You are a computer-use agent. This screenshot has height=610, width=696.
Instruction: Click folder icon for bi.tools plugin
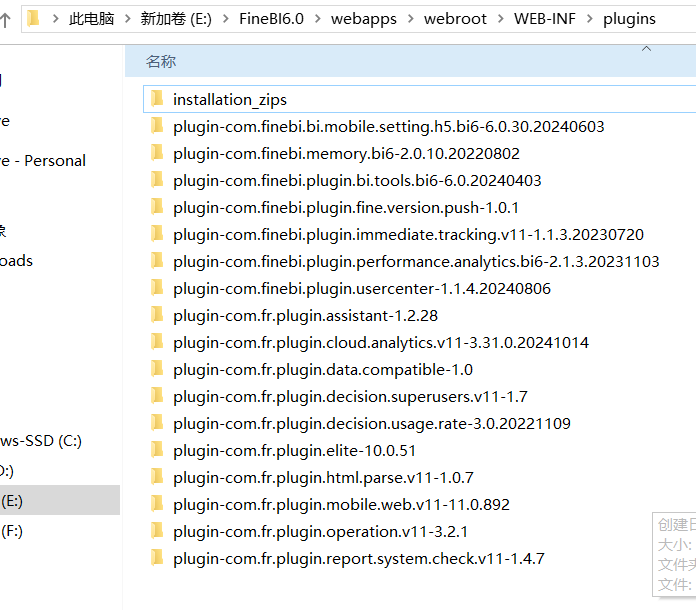tap(157, 180)
